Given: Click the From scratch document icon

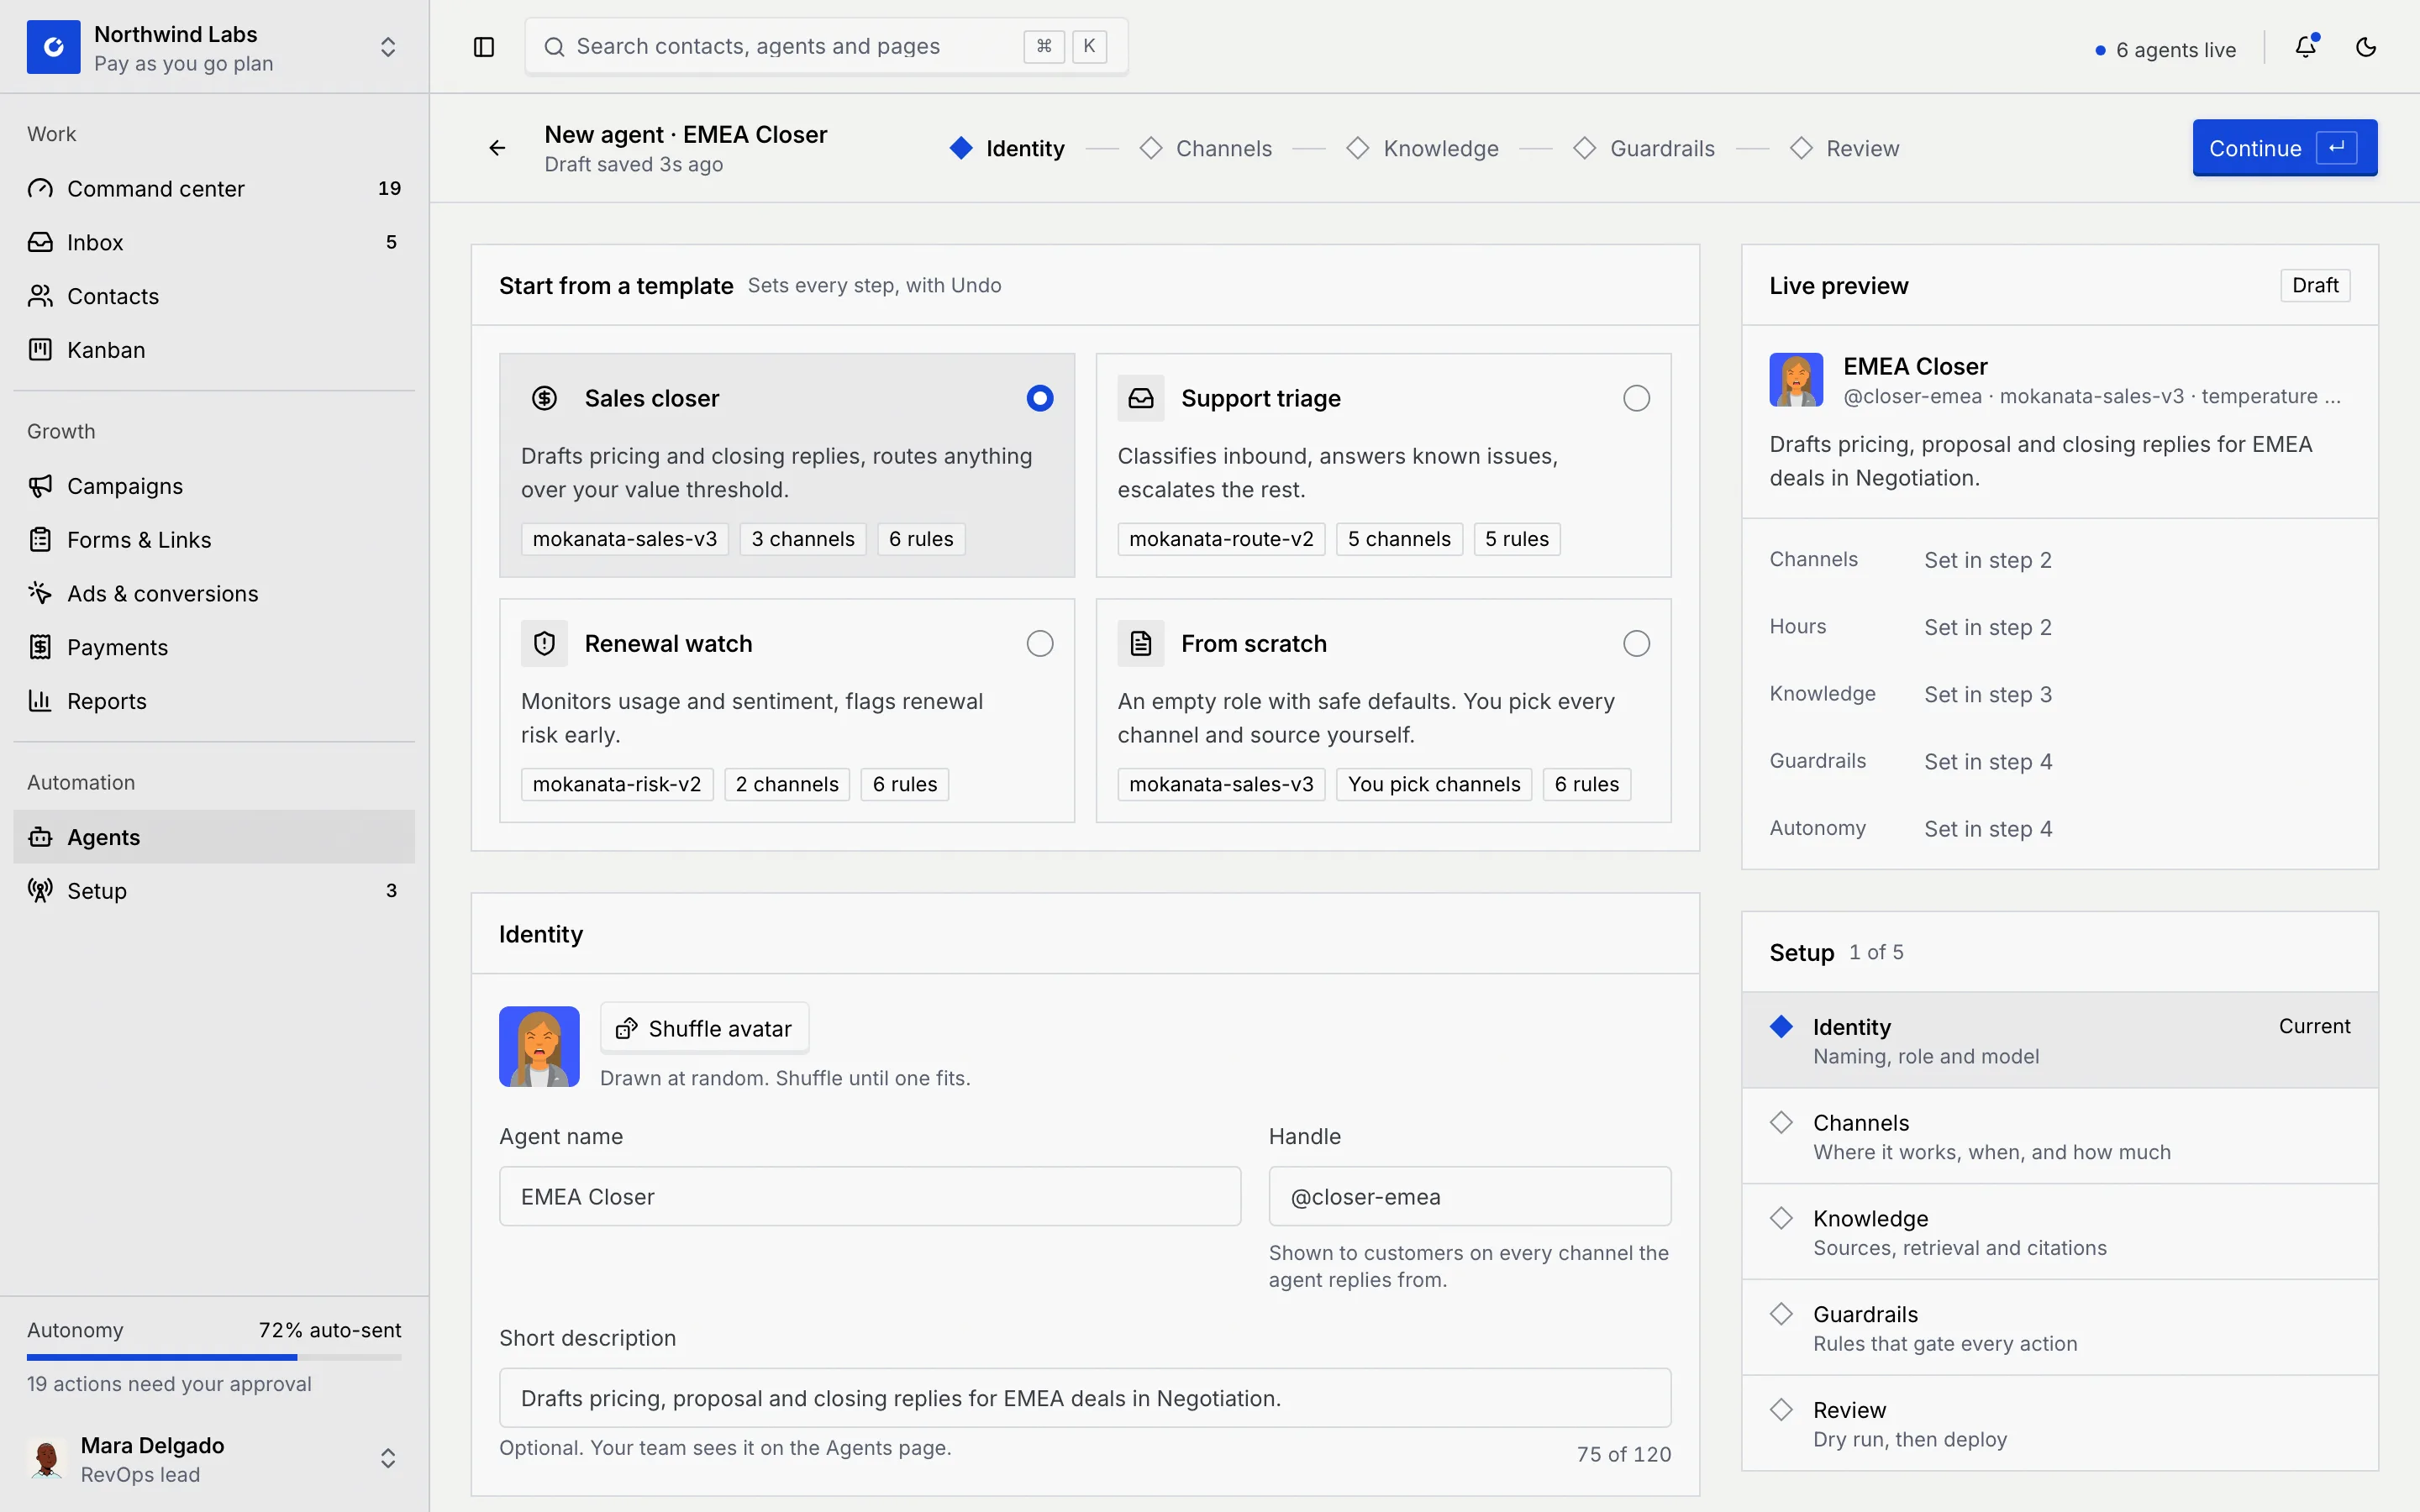Looking at the screenshot, I should pyautogui.click(x=1141, y=643).
